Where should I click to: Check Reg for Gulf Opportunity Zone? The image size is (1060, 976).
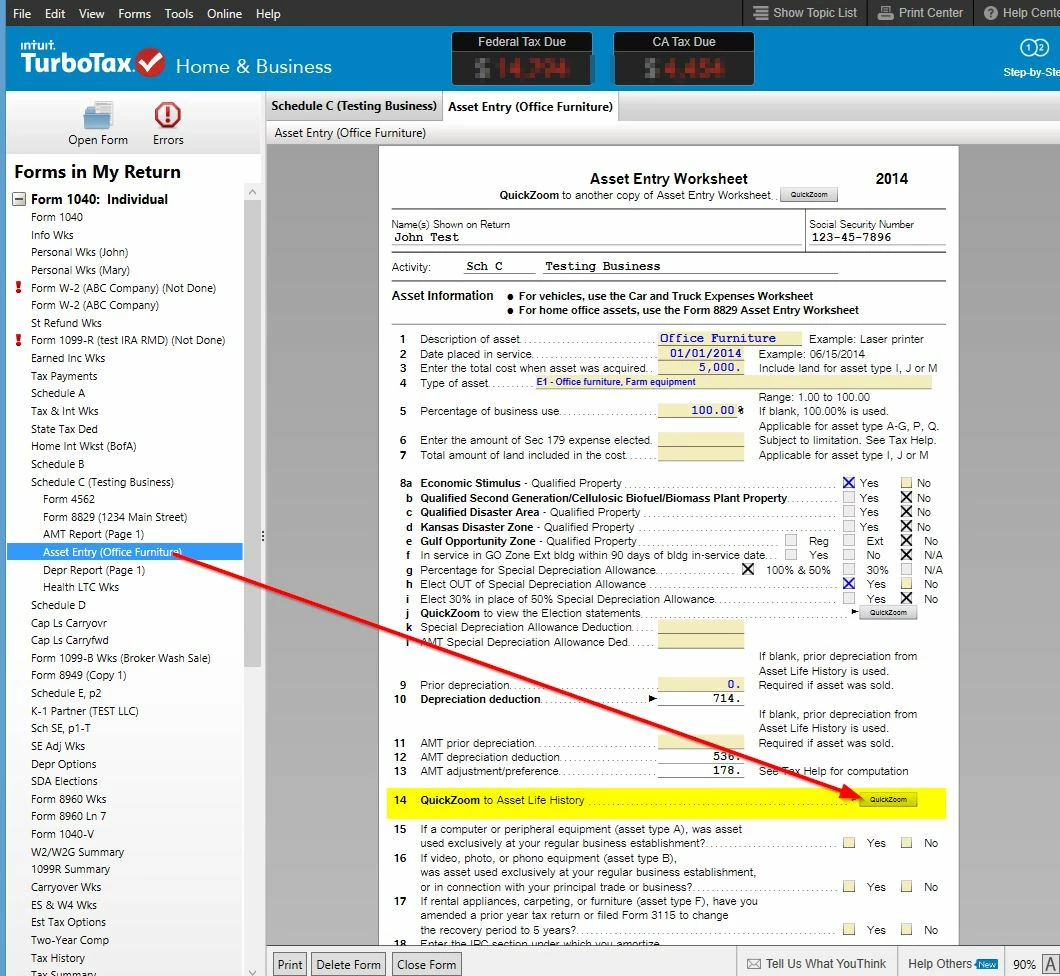[791, 541]
